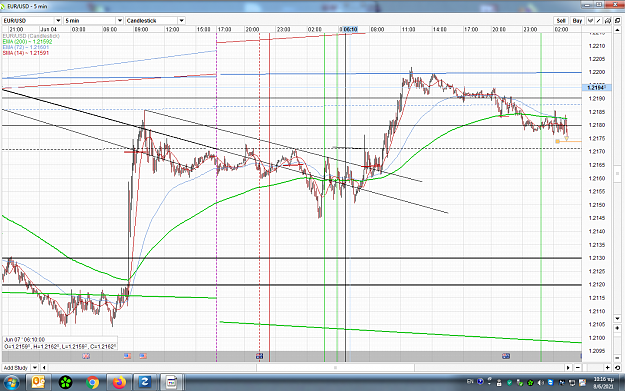This screenshot has height=391, width=625.
Task: Click the Australian flag marker near 20:00 Jun 04
Action: (x=259, y=356)
